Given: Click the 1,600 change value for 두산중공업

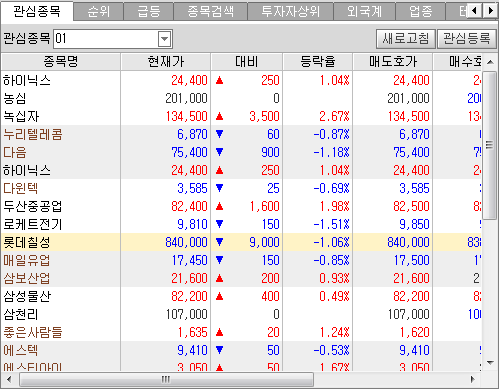Looking at the screenshot, I should pyautogui.click(x=265, y=206).
